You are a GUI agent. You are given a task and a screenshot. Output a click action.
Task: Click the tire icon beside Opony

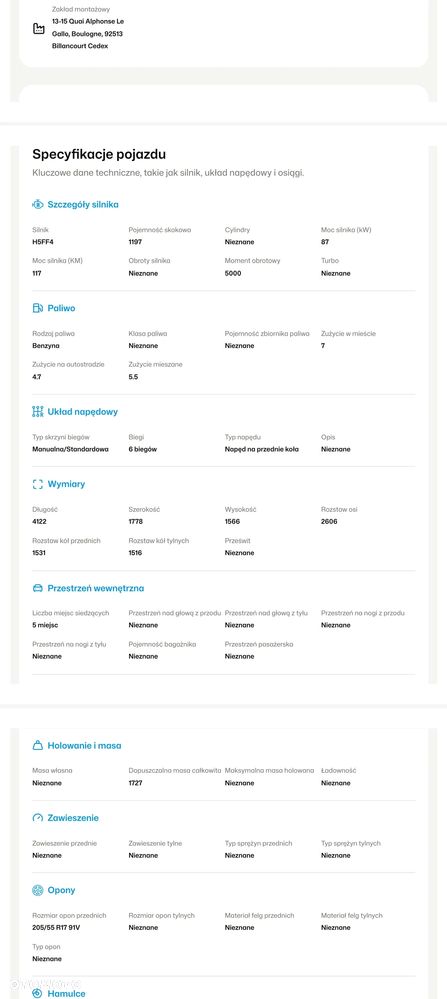click(x=38, y=890)
